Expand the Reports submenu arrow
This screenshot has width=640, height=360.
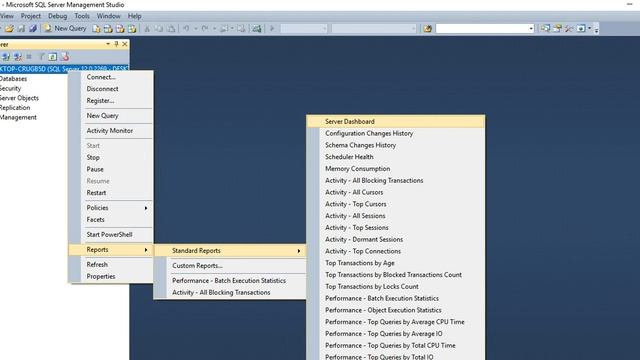(146, 250)
